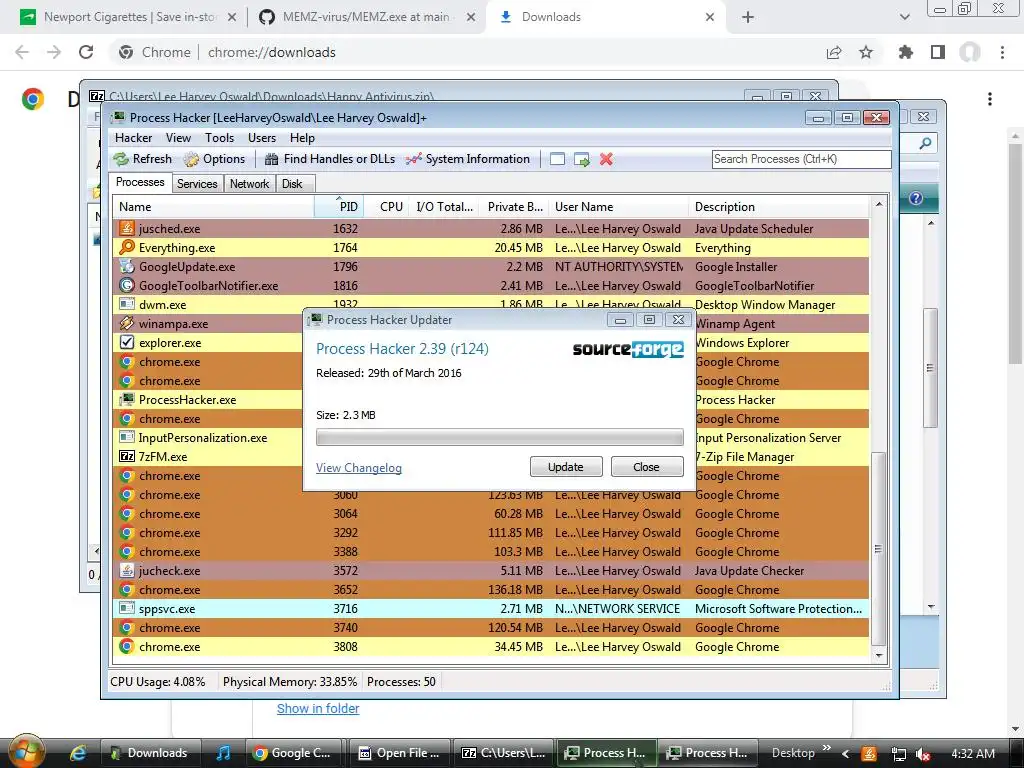Click the muted volume tray icon
Image resolution: width=1024 pixels, height=768 pixels.
pyautogui.click(x=923, y=754)
